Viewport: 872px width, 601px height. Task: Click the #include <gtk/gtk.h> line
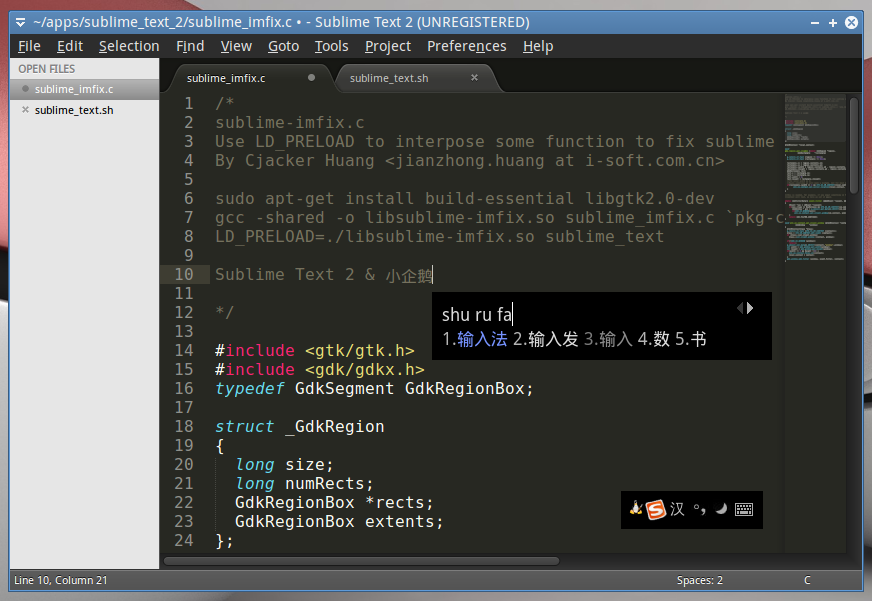click(x=315, y=351)
